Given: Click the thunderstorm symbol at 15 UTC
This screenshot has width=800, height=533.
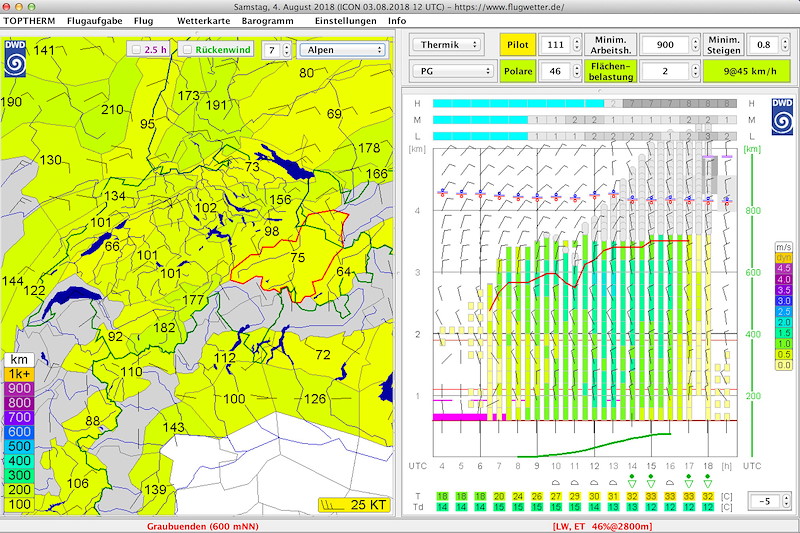Looking at the screenshot, I should click(651, 481).
